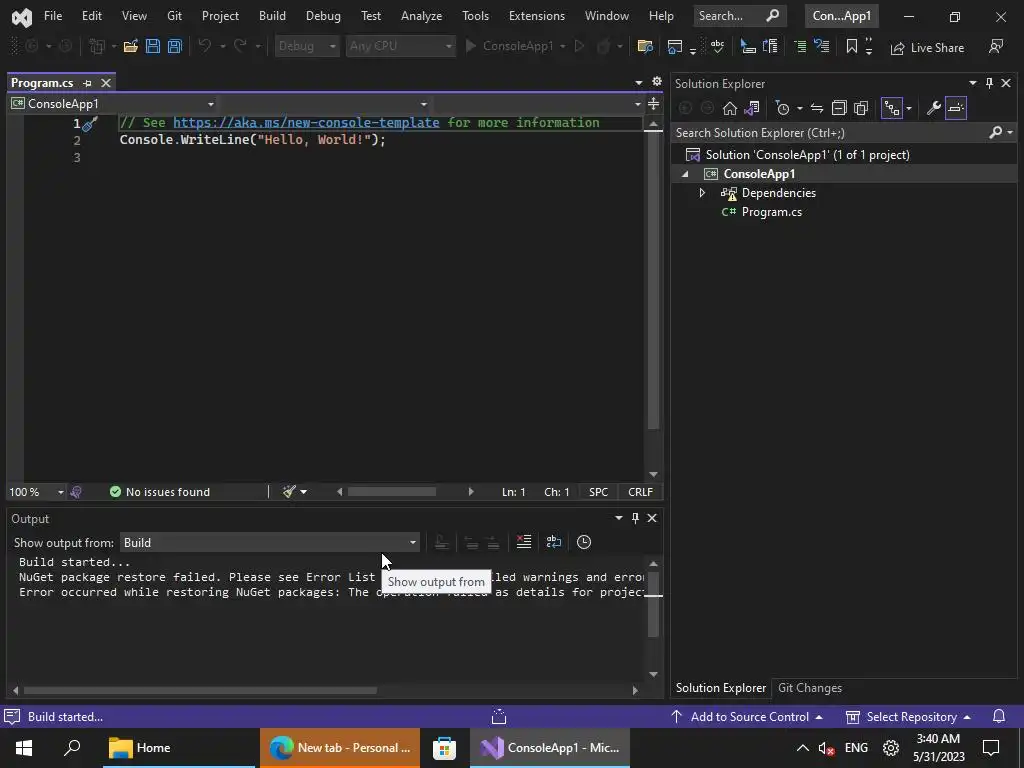
Task: Switch views icon in Solution Explorer
Action: 752,108
